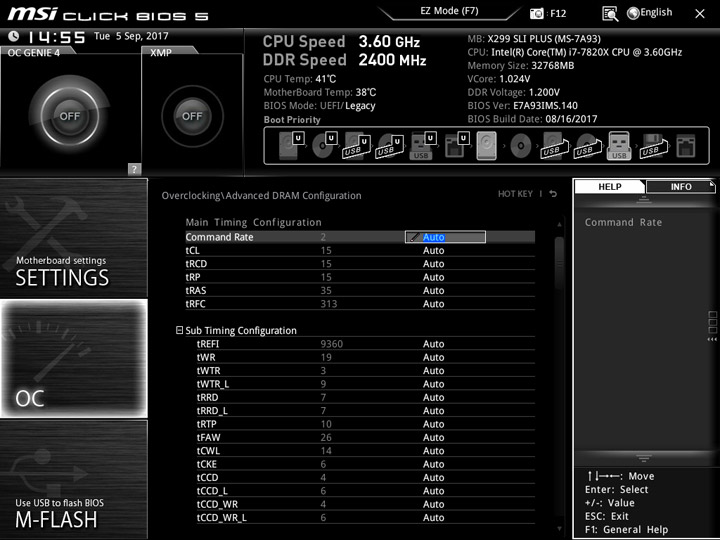Set the tRRD Auto value field

[x=433, y=397]
